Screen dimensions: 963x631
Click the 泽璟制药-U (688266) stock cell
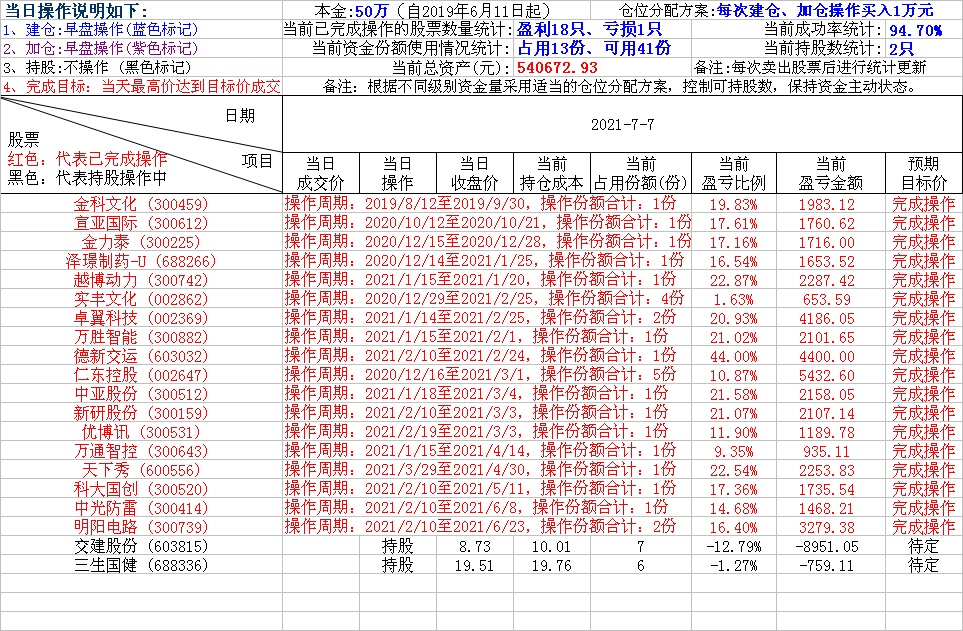[x=141, y=261]
